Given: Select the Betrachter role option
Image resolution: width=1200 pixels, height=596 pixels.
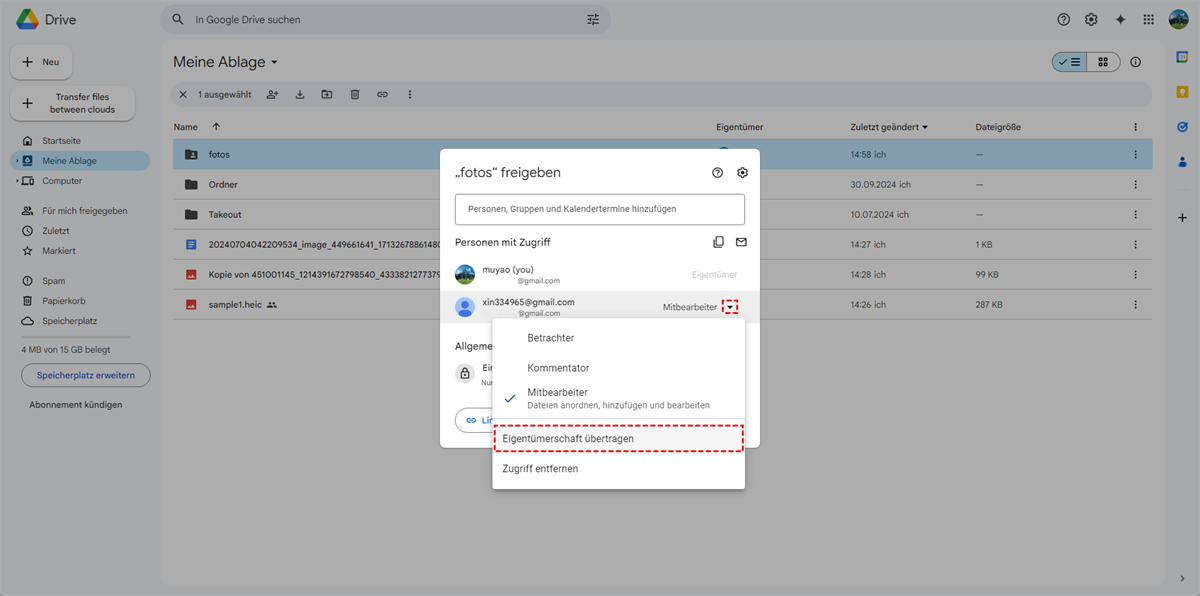Looking at the screenshot, I should tap(551, 338).
